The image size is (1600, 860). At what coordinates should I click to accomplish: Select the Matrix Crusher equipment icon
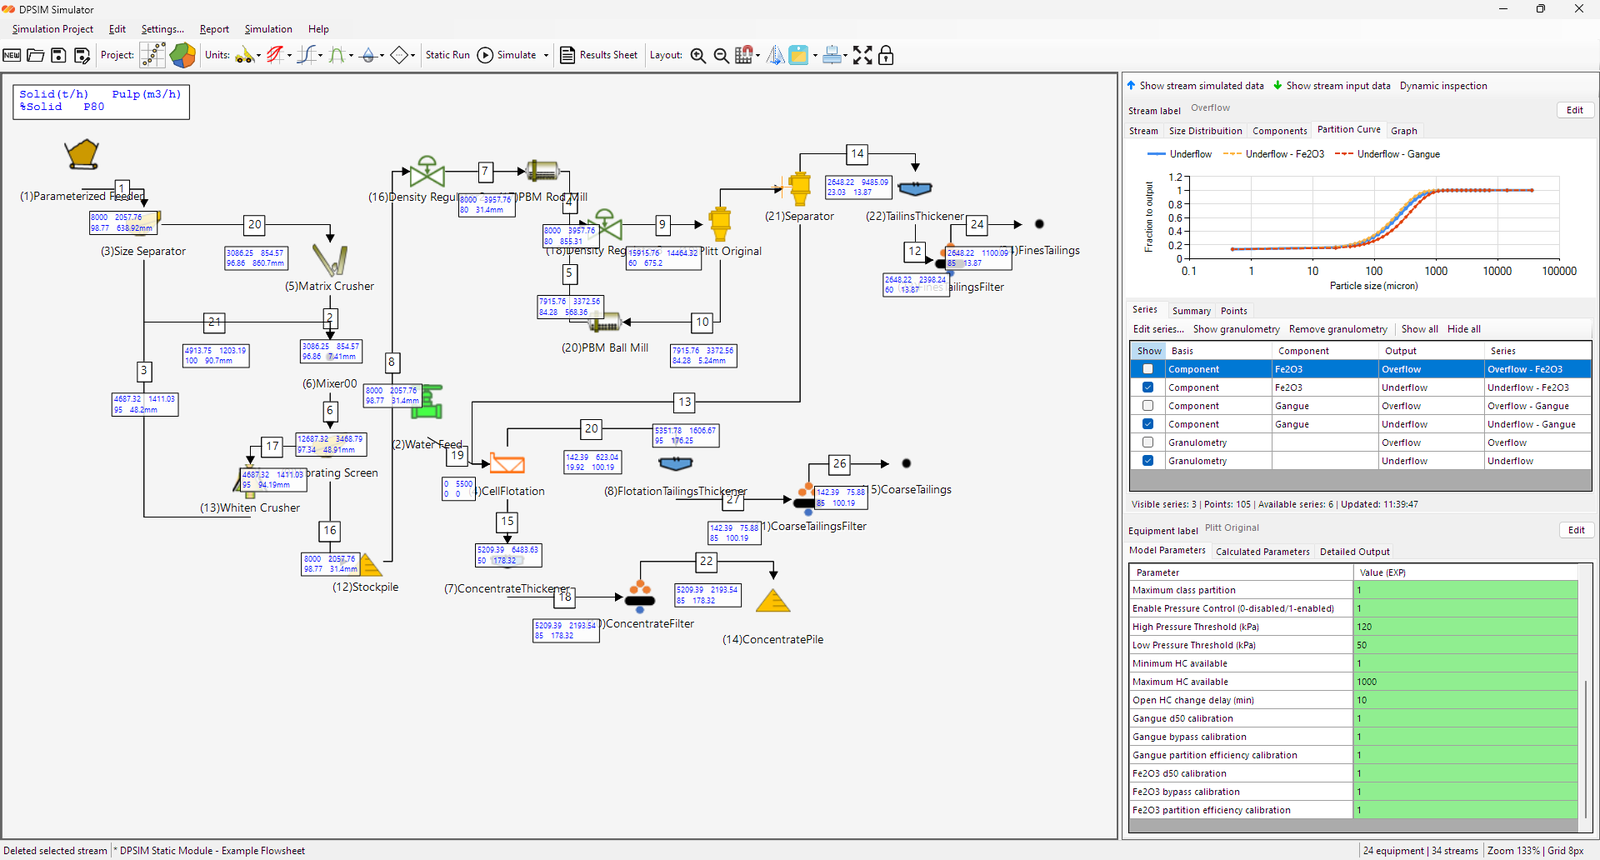330,260
